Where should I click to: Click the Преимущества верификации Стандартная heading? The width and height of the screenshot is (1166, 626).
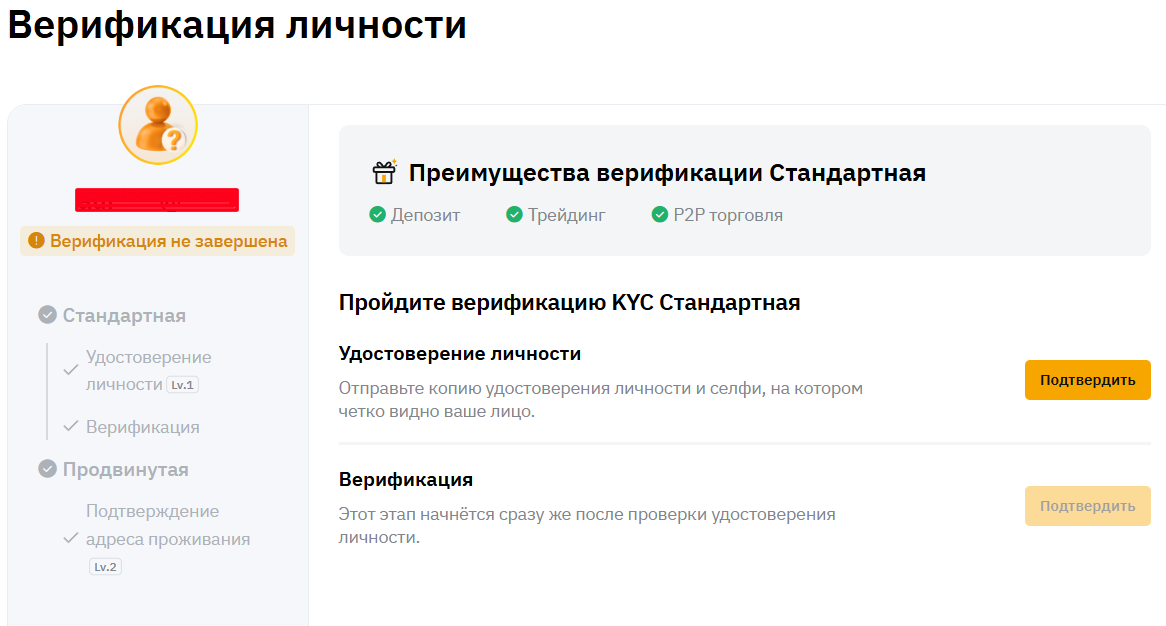point(667,172)
